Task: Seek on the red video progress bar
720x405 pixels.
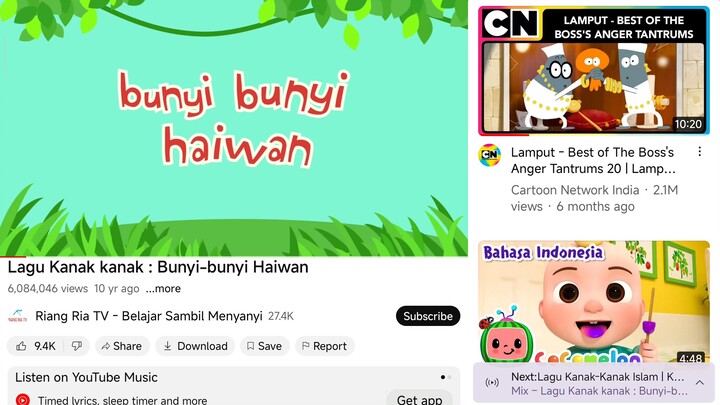Action: (x=234, y=256)
